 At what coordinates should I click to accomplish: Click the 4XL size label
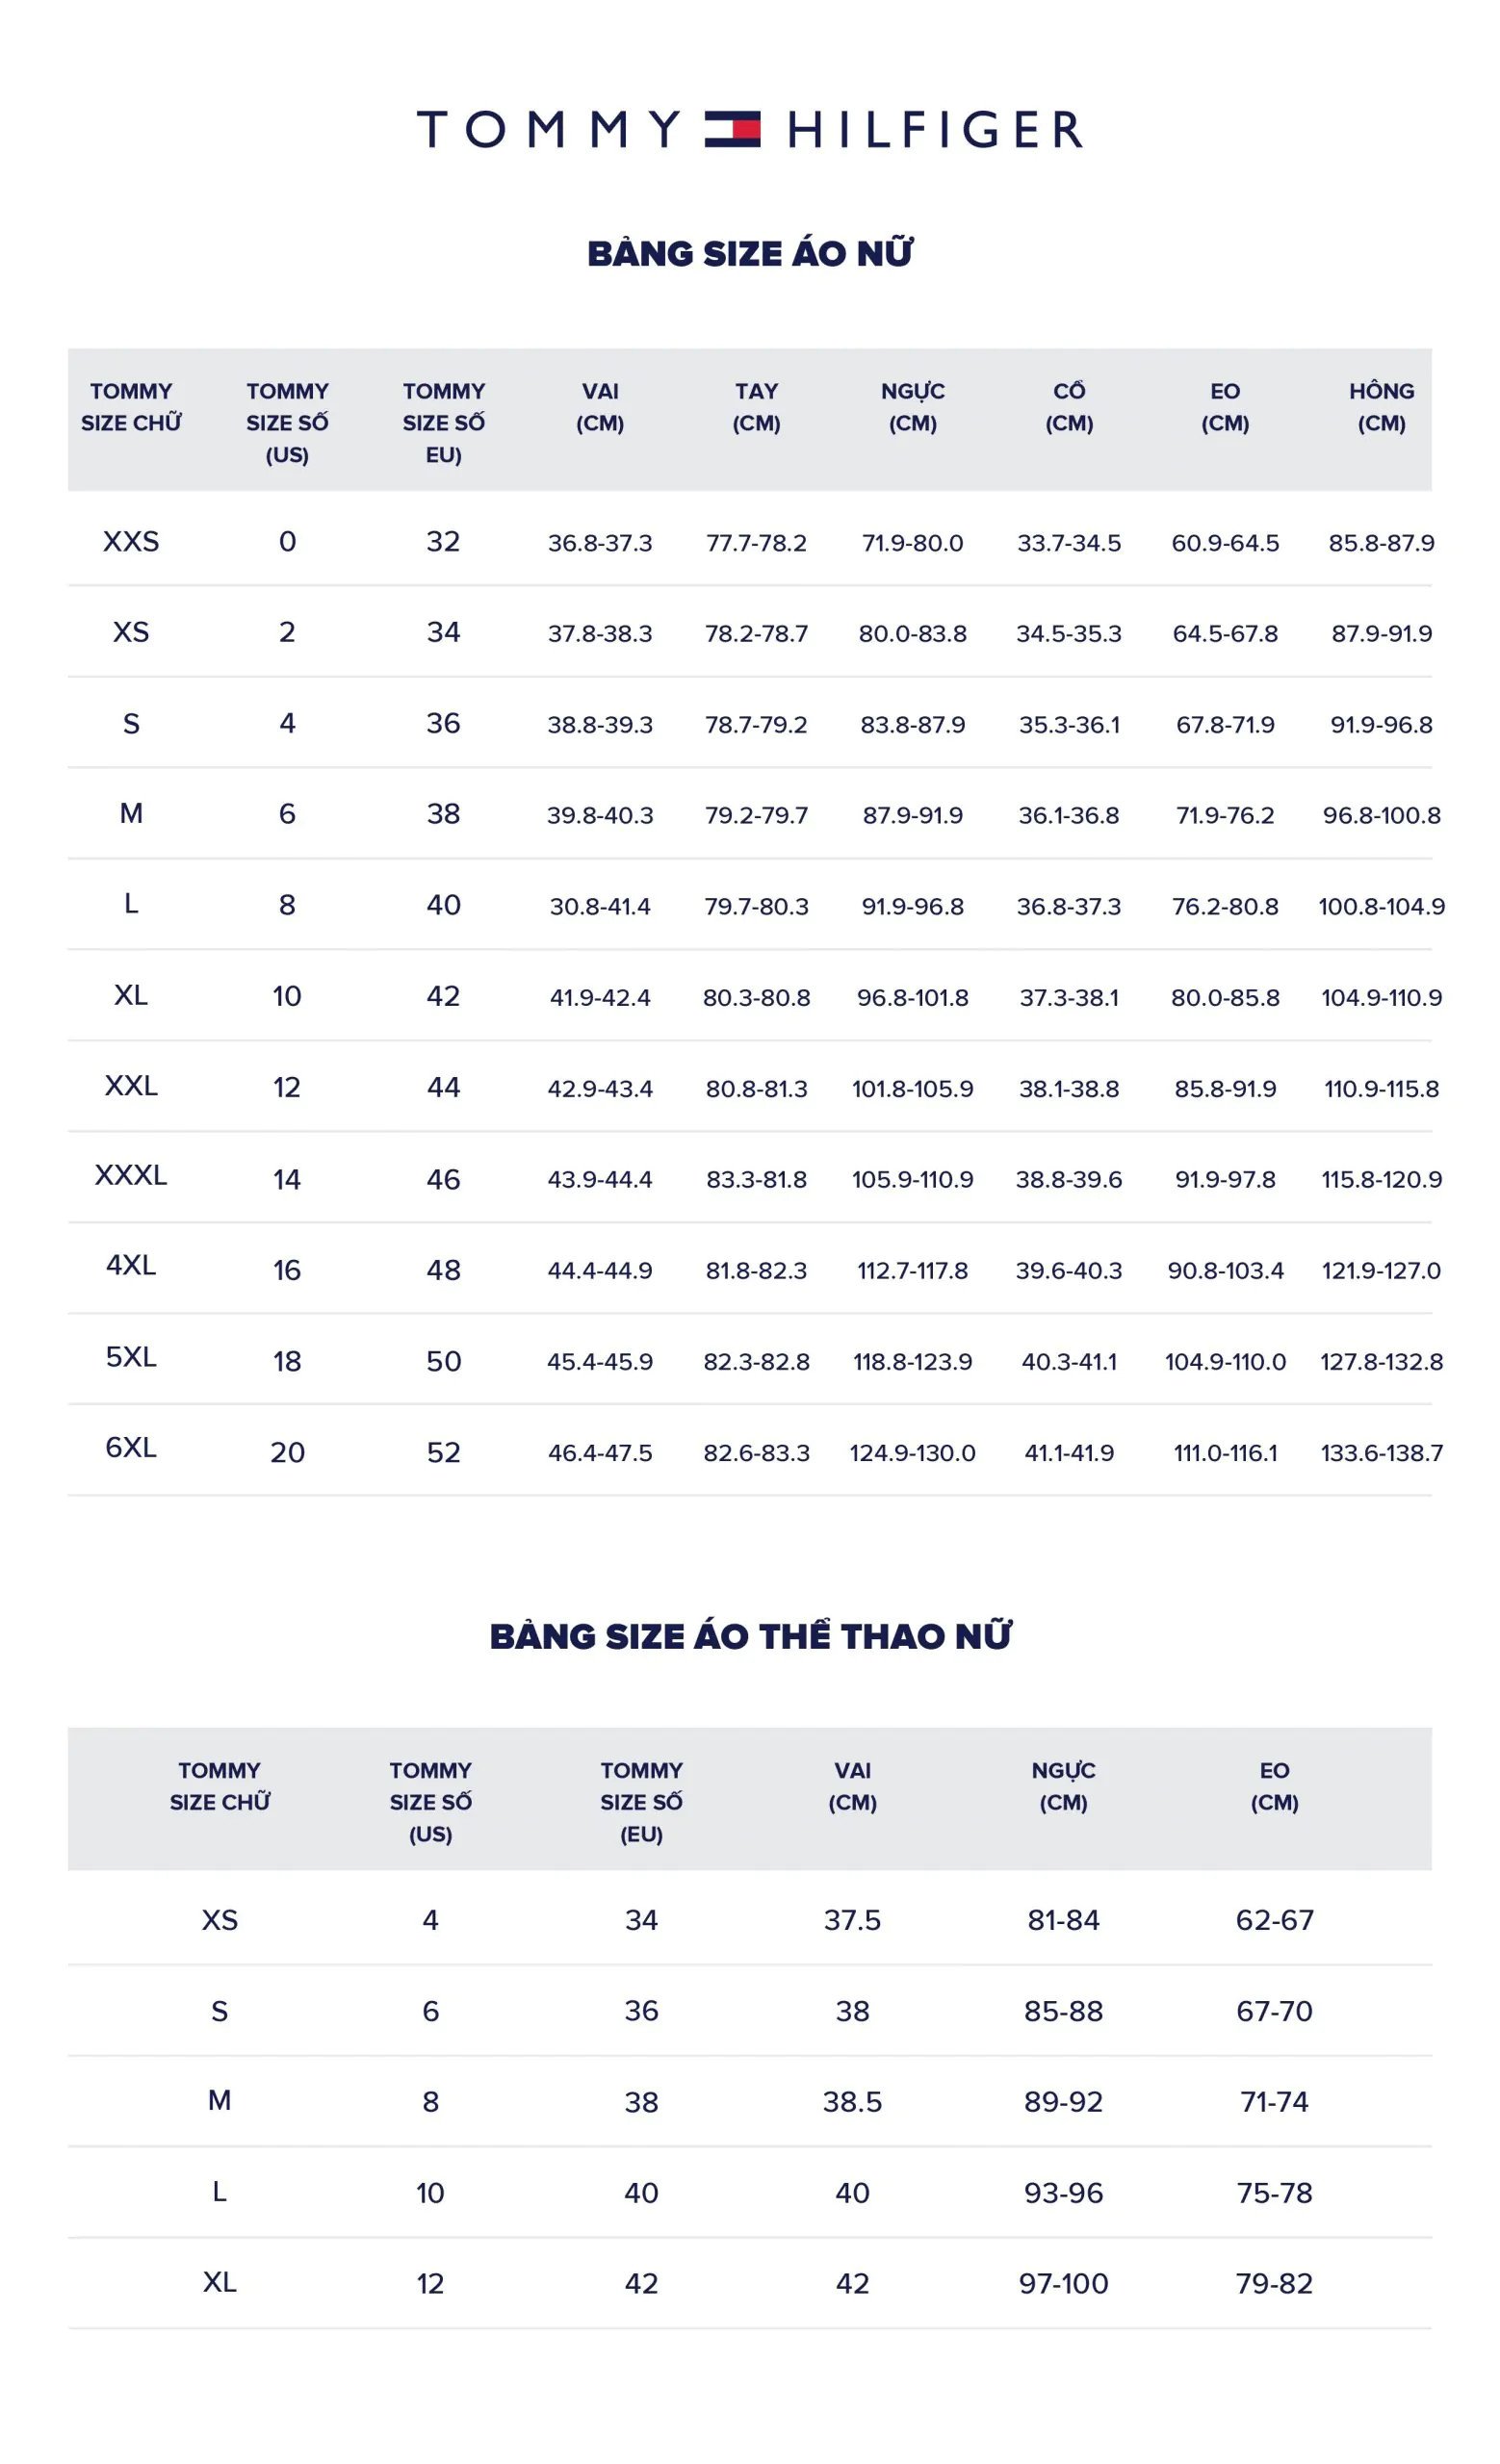tap(131, 1266)
